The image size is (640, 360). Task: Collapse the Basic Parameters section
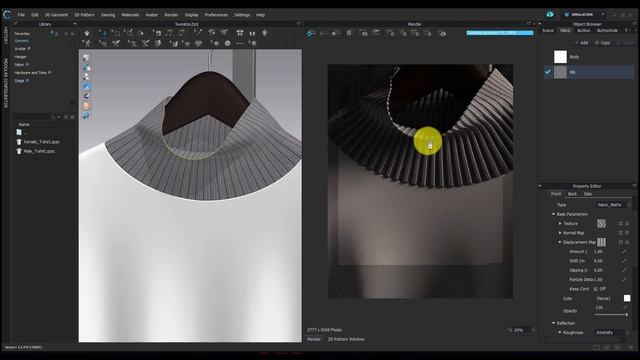(553, 214)
